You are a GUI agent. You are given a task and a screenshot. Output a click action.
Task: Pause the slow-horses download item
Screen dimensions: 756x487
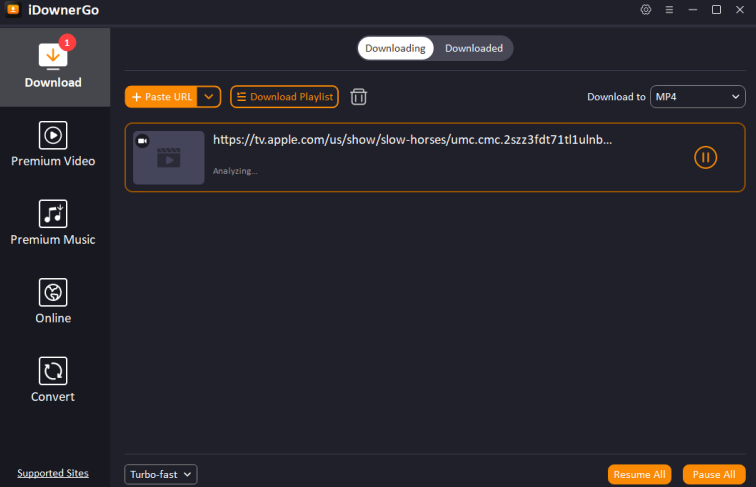pos(705,157)
